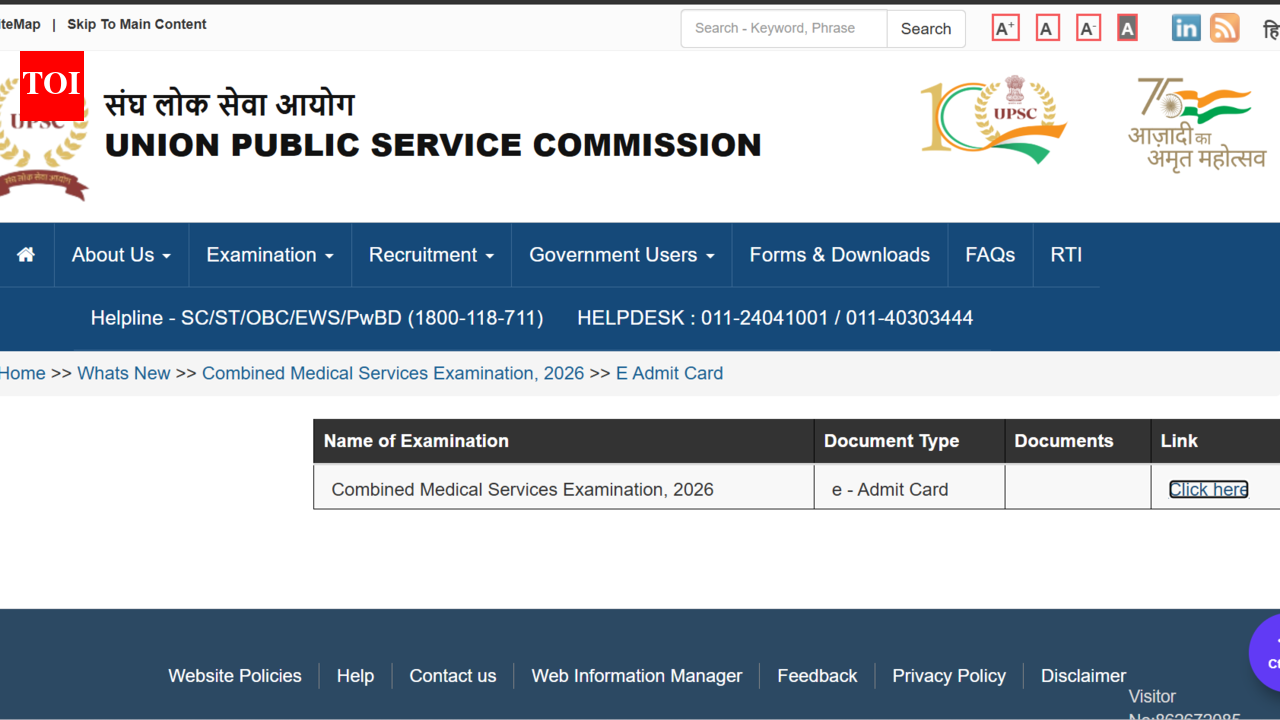Open Web Information Manager footer link

(x=637, y=676)
